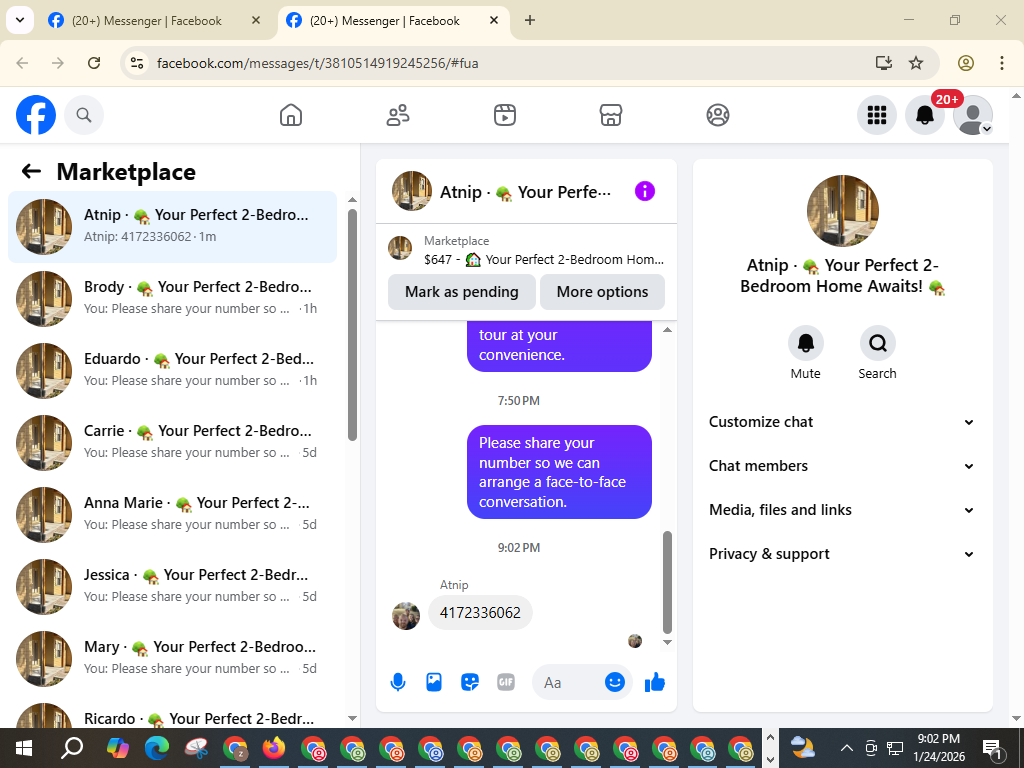Image resolution: width=1024 pixels, height=768 pixels.
Task: Click the large listing photo in info panel
Action: 842,211
